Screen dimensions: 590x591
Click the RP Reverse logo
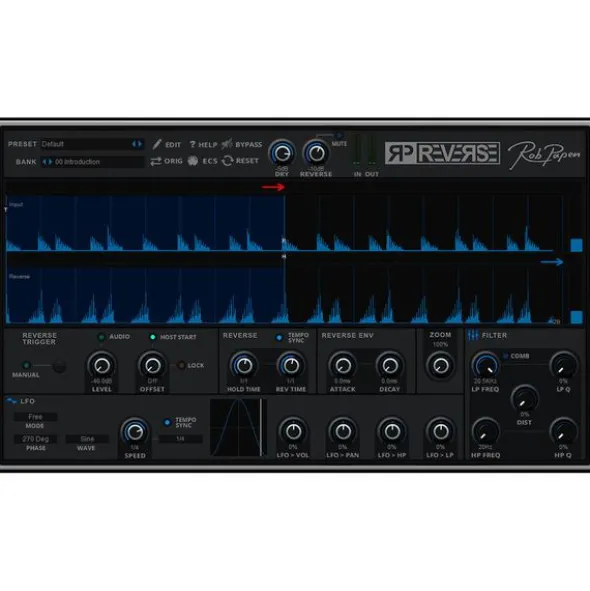(442, 153)
